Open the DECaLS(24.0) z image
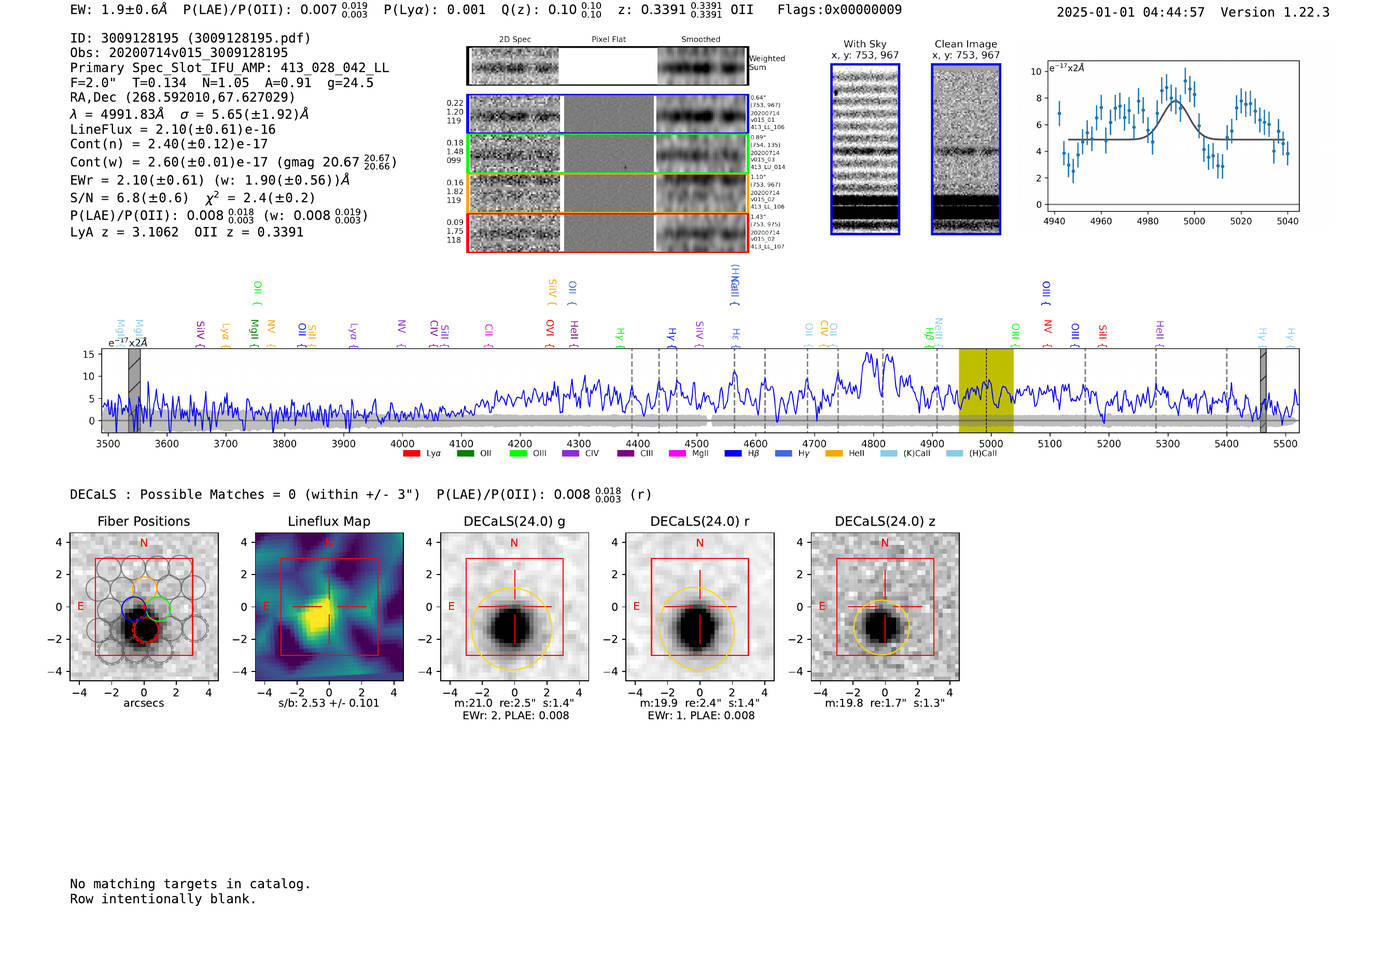The width and height of the screenshot is (1400, 953). (x=884, y=607)
